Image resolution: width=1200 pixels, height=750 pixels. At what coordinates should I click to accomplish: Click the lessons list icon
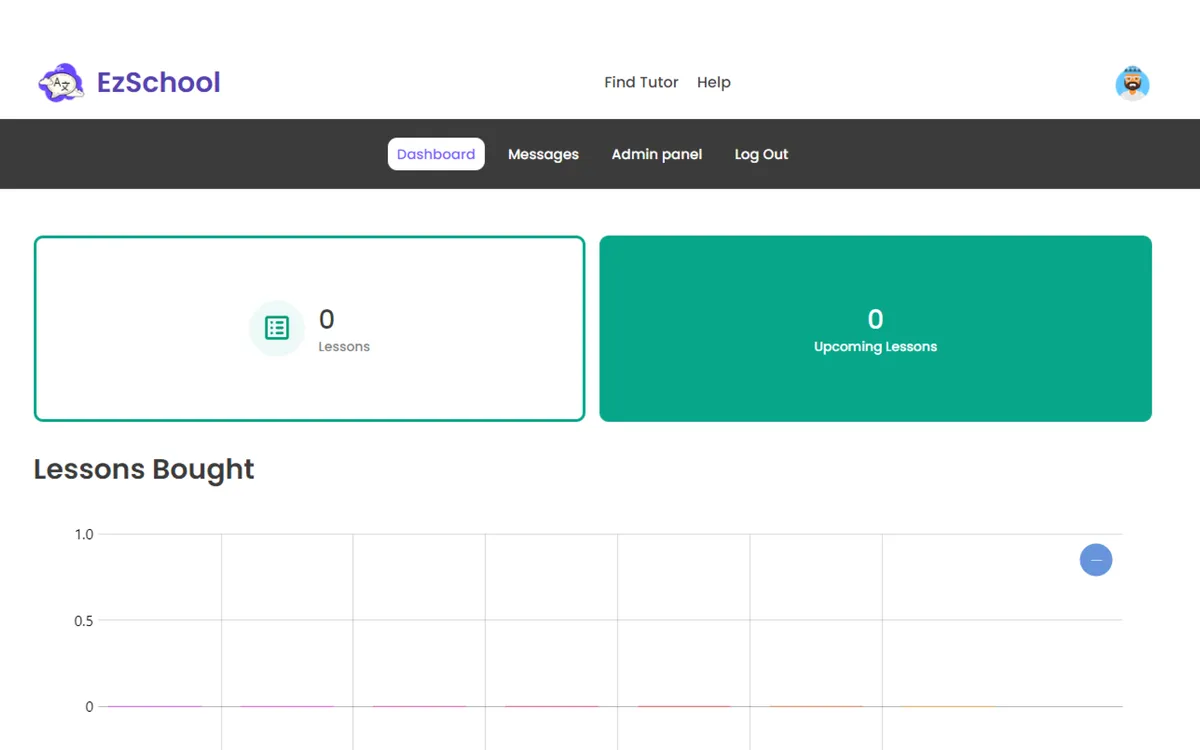[x=276, y=328]
